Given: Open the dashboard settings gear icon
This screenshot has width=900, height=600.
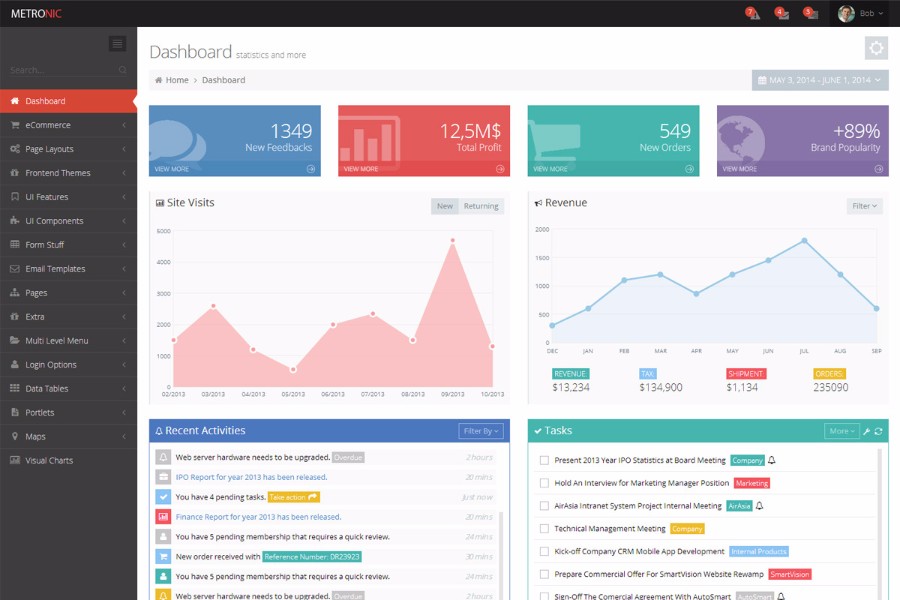Looking at the screenshot, I should point(876,47).
